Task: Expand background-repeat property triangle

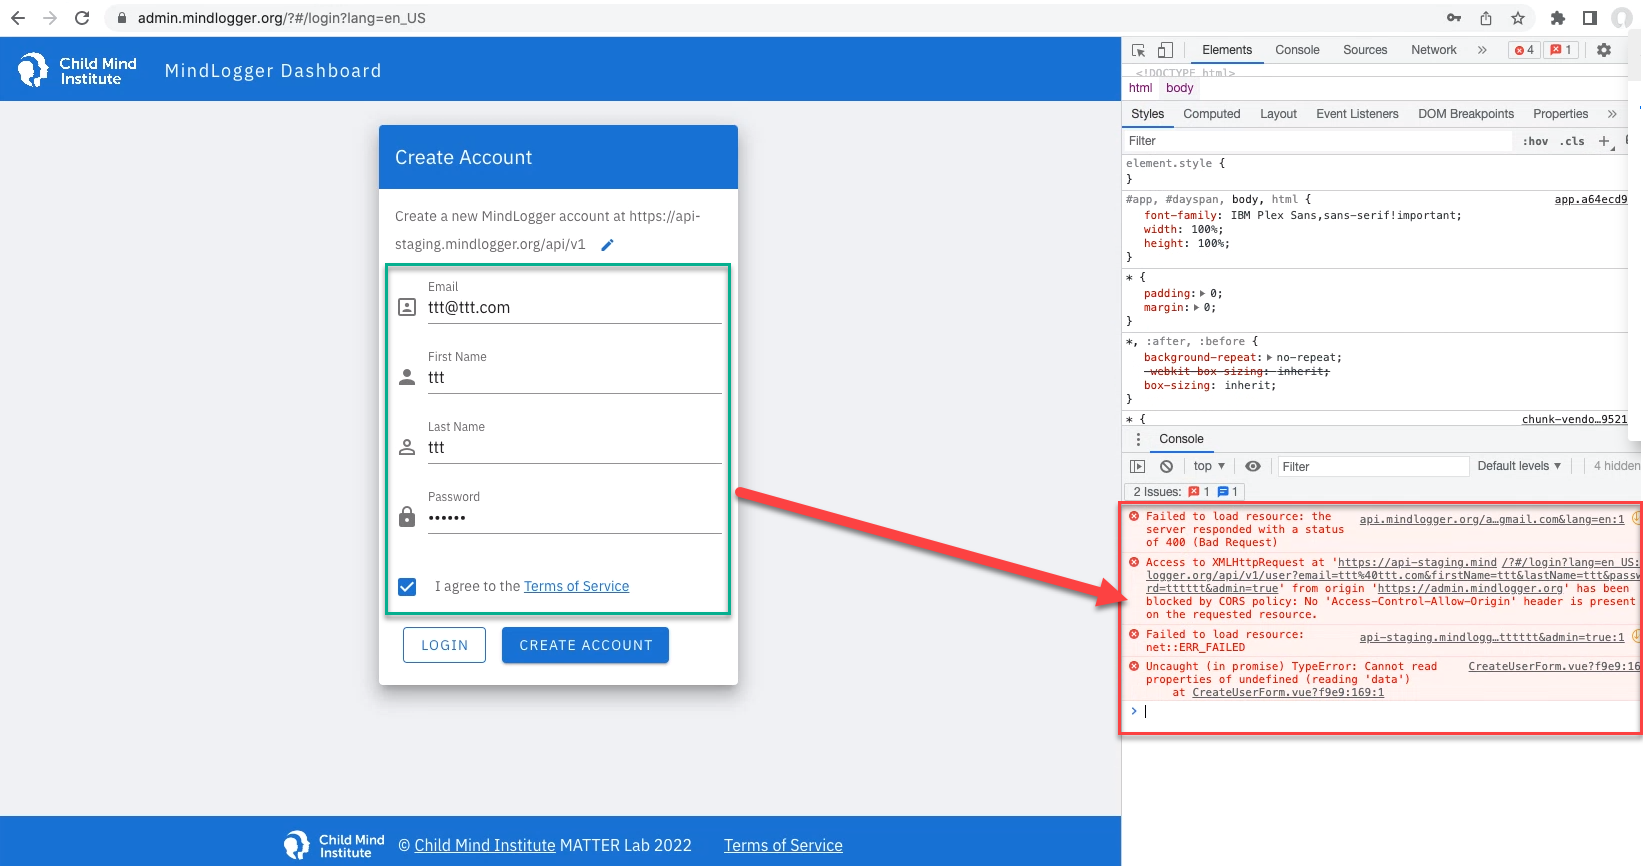Action: [x=1269, y=358]
